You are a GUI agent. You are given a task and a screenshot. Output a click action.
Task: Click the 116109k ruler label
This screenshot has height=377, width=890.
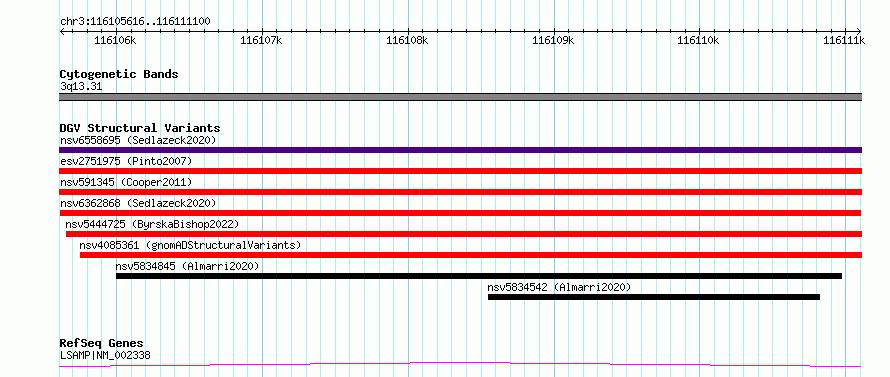[553, 40]
